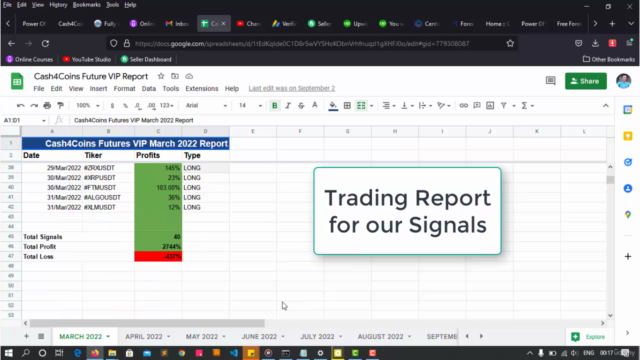The height and width of the screenshot is (360, 640).
Task: Open horizontal align dropdown
Action: click(x=389, y=106)
